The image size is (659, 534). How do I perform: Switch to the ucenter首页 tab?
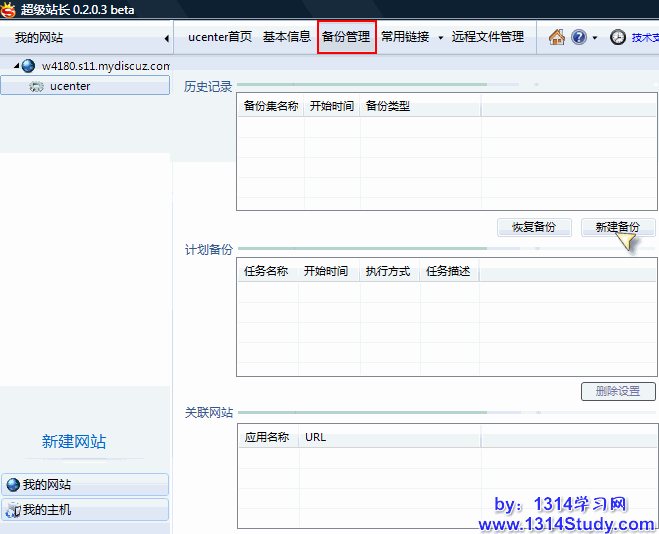[x=220, y=37]
